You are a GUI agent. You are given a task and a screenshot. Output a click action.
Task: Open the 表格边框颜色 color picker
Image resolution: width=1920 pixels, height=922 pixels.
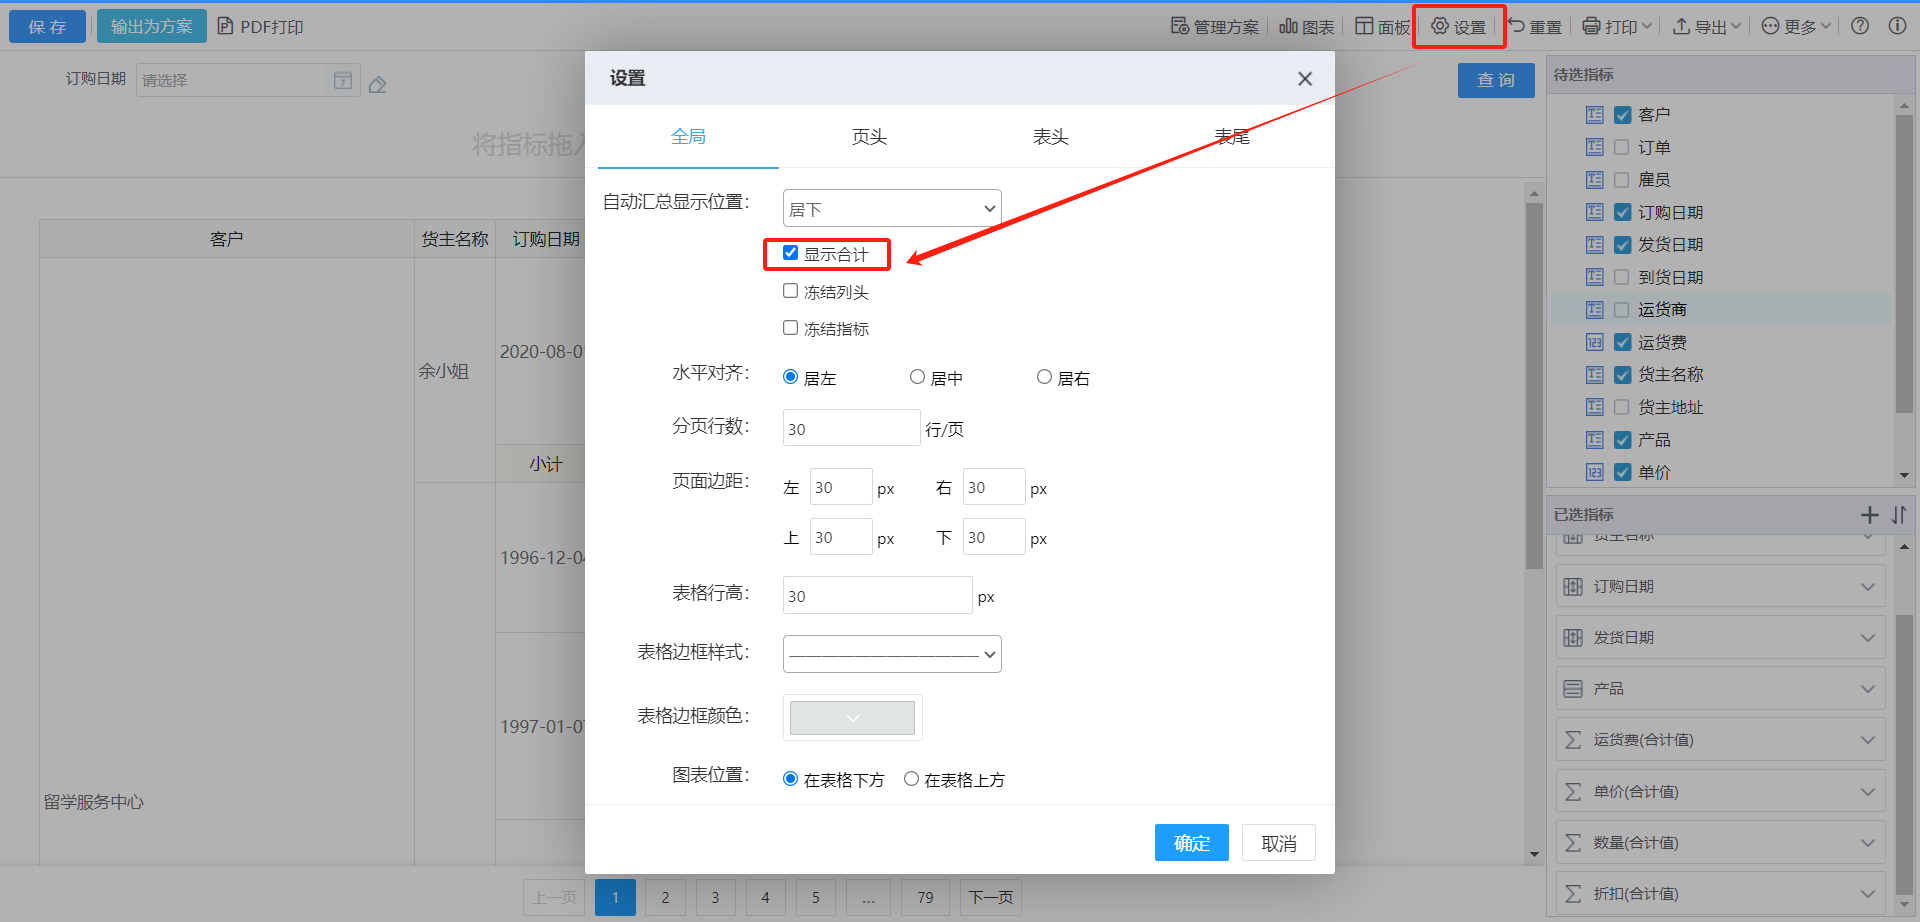[x=852, y=717]
